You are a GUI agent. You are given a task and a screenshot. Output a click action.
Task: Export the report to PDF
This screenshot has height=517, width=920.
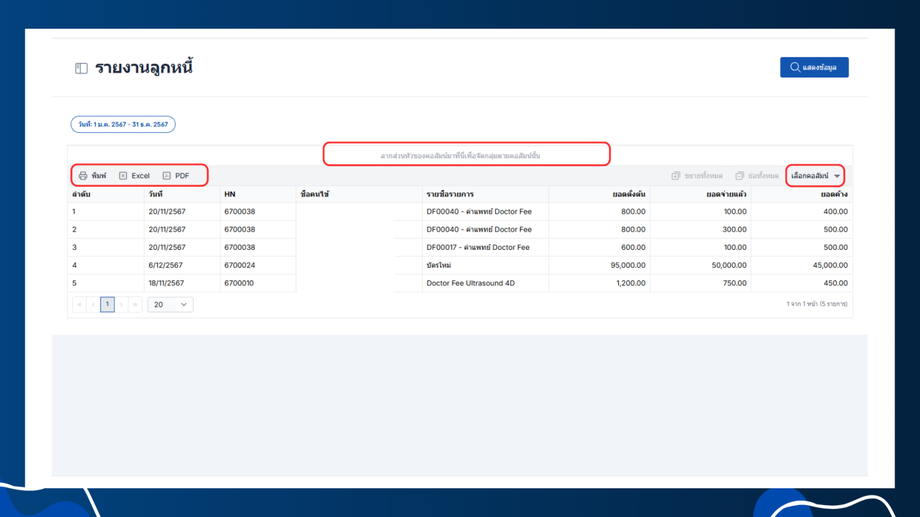click(x=176, y=175)
